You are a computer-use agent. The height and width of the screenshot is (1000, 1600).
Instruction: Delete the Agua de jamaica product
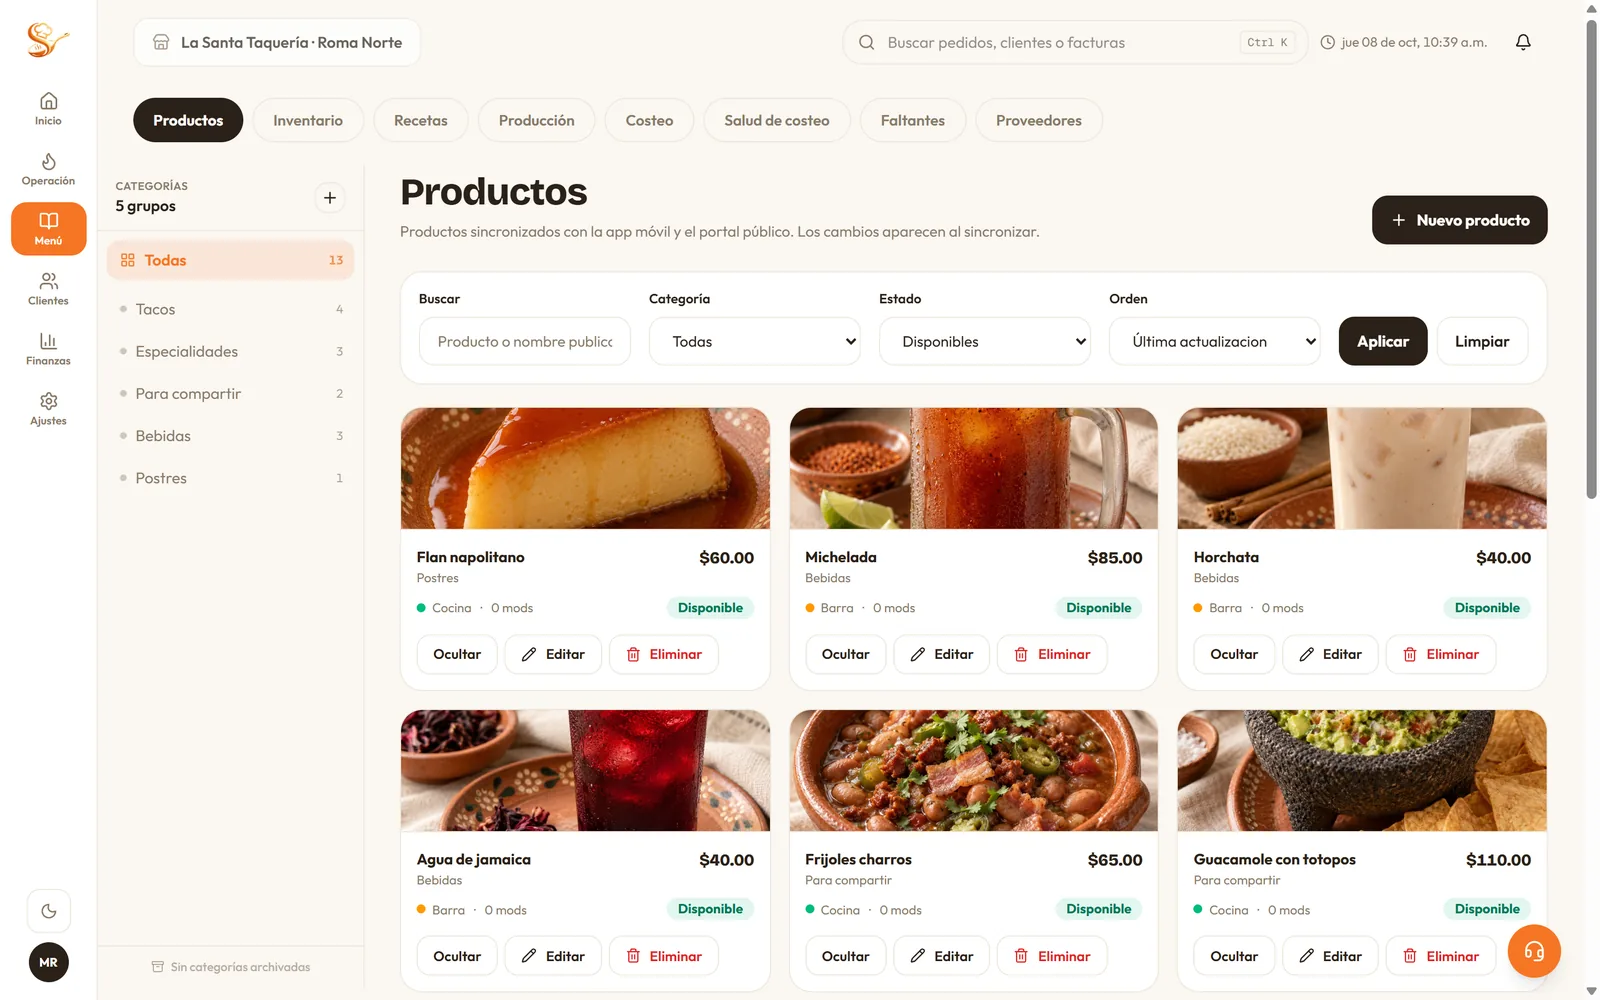pos(664,956)
